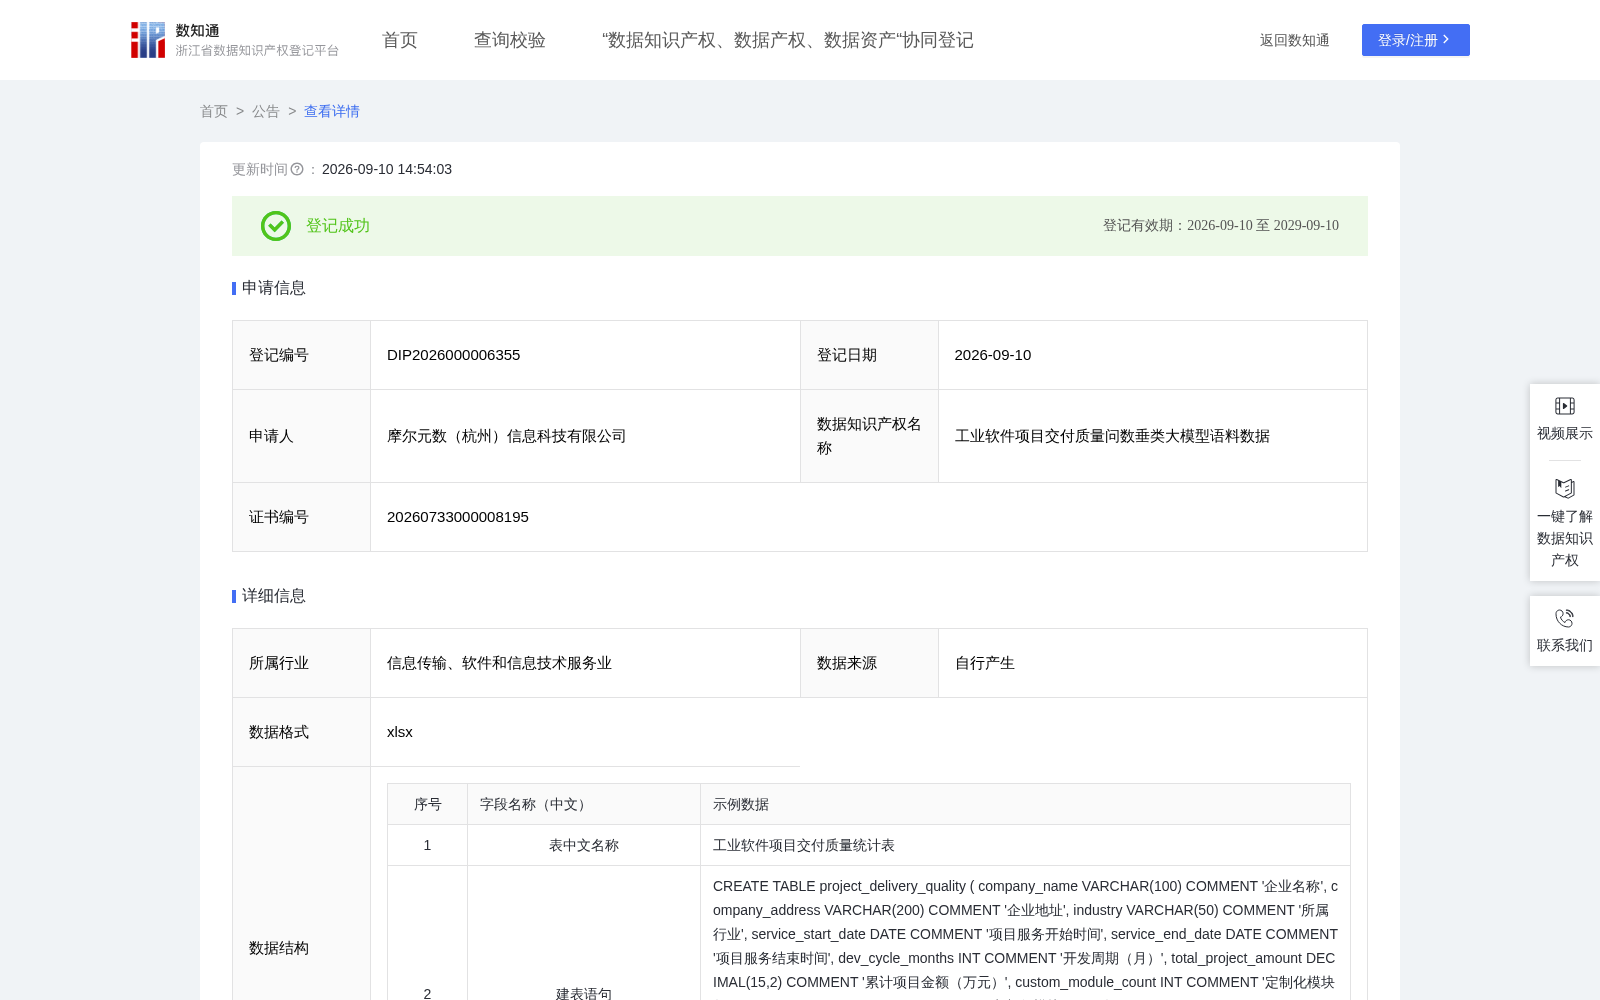Select certificate number 20260733000008195
Screen dimensions: 1600x1000
pyautogui.click(x=458, y=517)
